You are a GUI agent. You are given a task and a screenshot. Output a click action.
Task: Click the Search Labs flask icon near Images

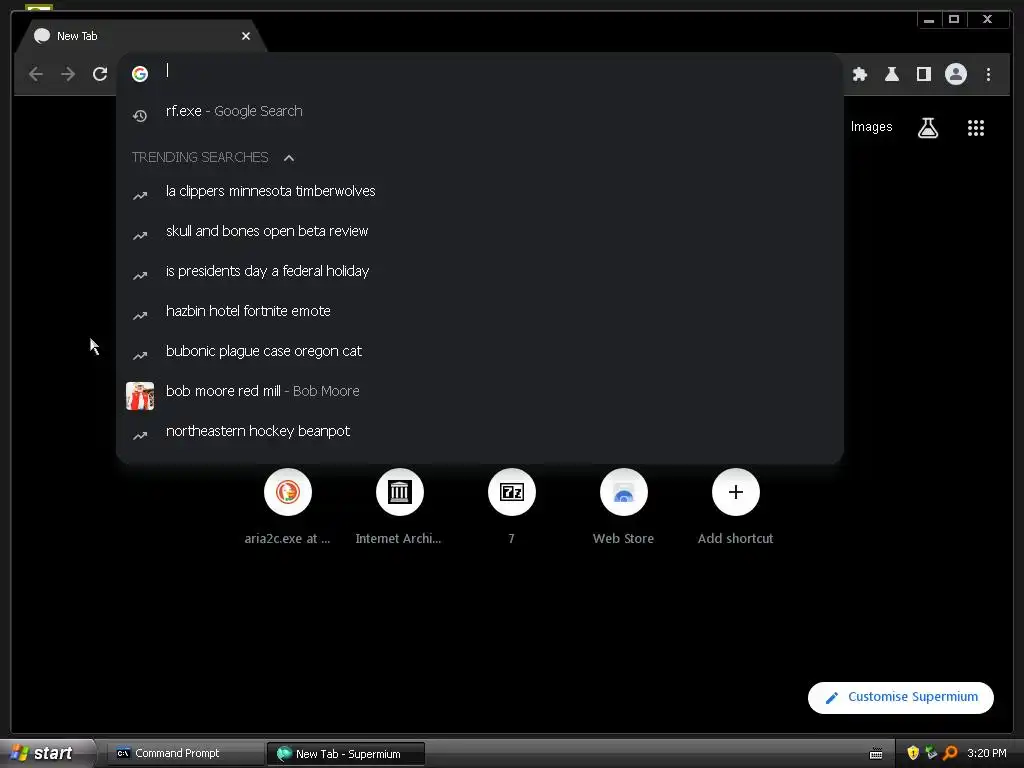coord(927,127)
